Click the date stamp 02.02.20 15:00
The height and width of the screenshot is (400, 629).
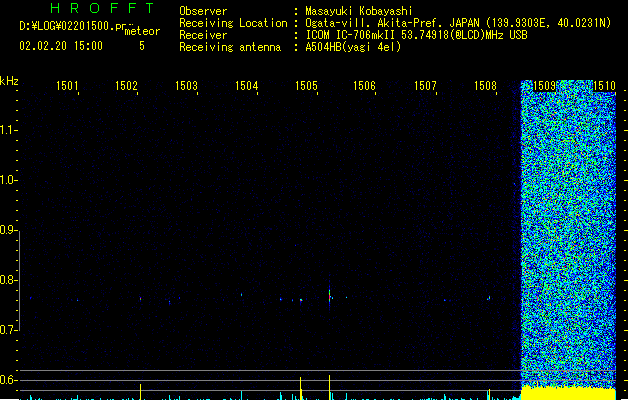[61, 46]
